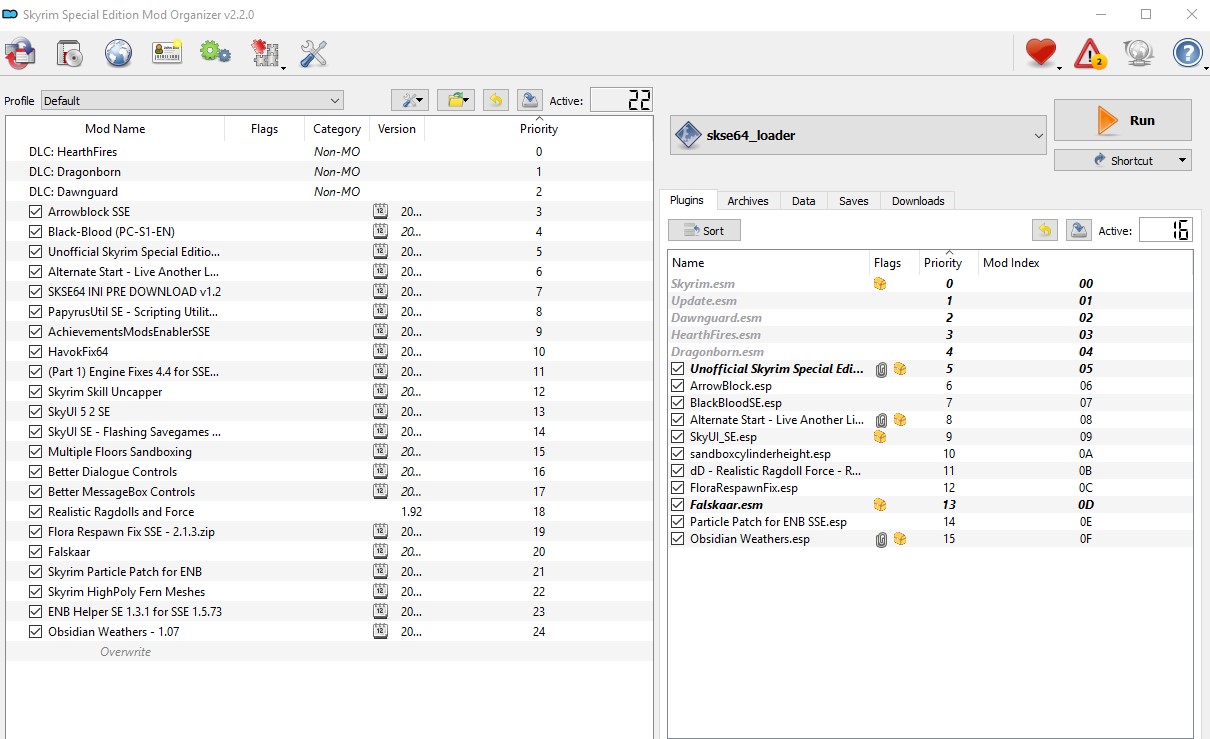Open the Executables gears icon
Viewport: 1210px width, 739px height.
[x=215, y=52]
